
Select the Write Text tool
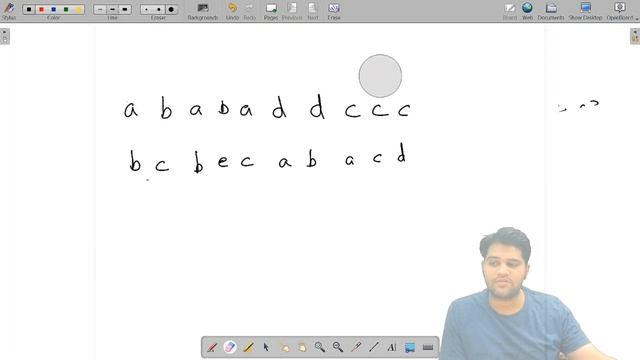click(392, 347)
